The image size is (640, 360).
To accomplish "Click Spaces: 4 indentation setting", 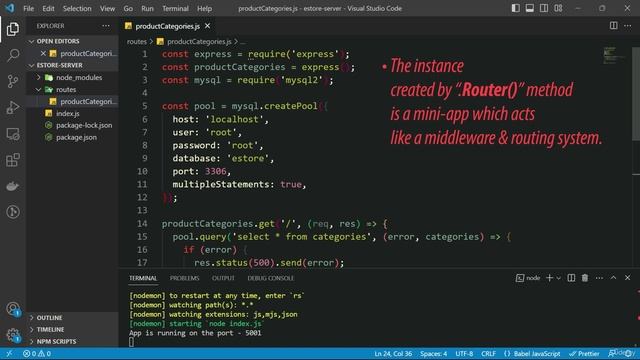I will [x=433, y=353].
